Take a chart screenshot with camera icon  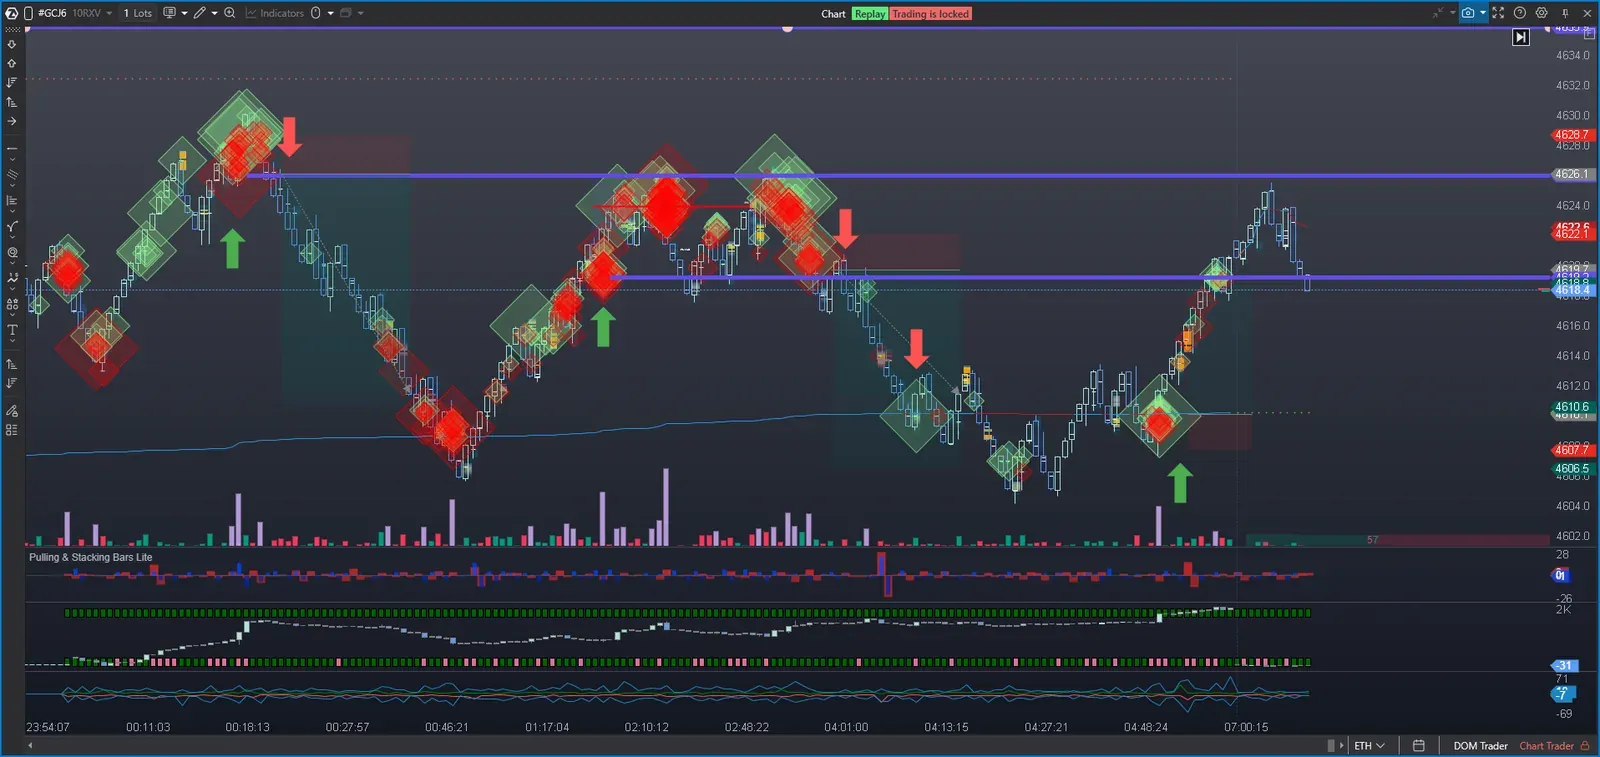[x=1467, y=13]
